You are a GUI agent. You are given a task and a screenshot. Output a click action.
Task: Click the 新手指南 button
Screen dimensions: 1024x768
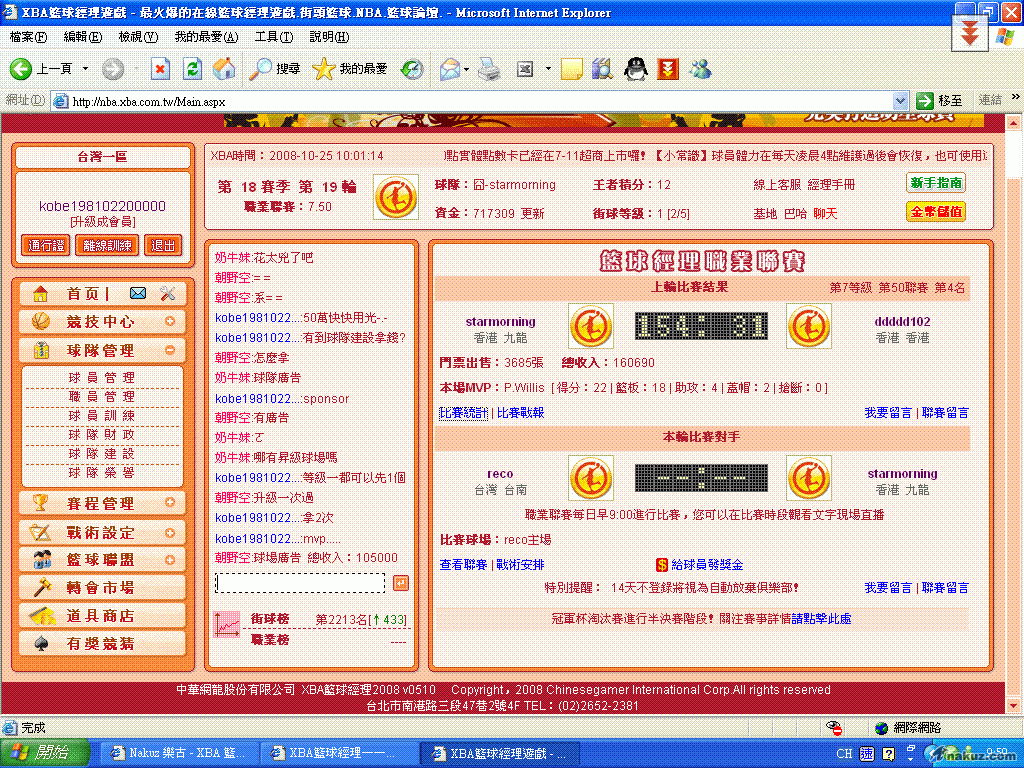pyautogui.click(x=936, y=183)
